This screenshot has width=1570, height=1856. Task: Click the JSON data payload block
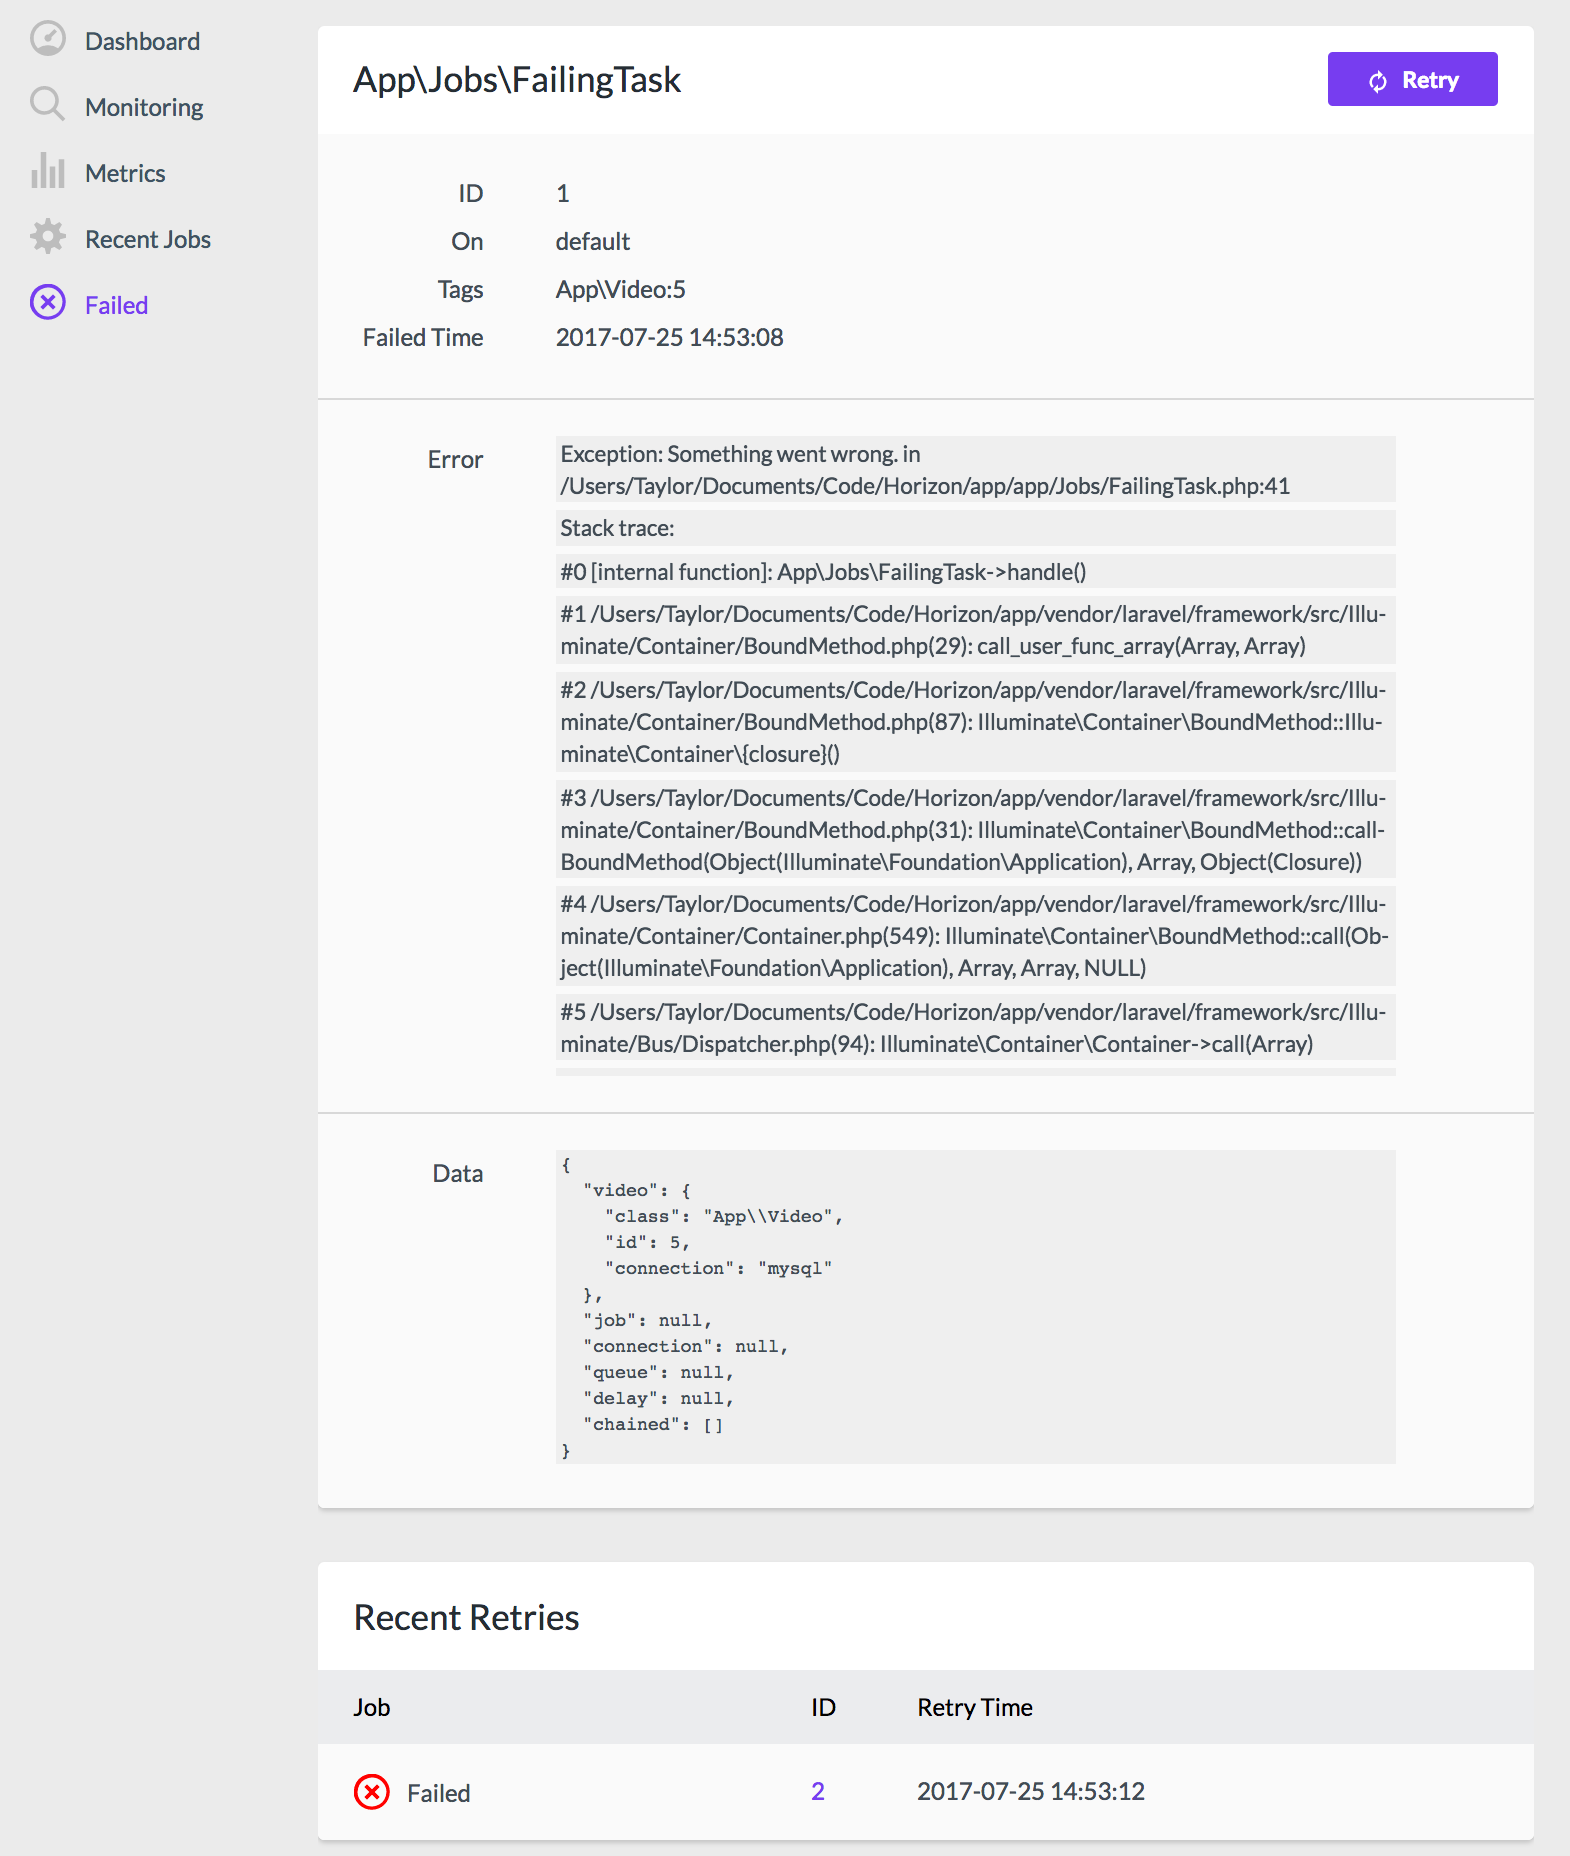[x=975, y=1307]
